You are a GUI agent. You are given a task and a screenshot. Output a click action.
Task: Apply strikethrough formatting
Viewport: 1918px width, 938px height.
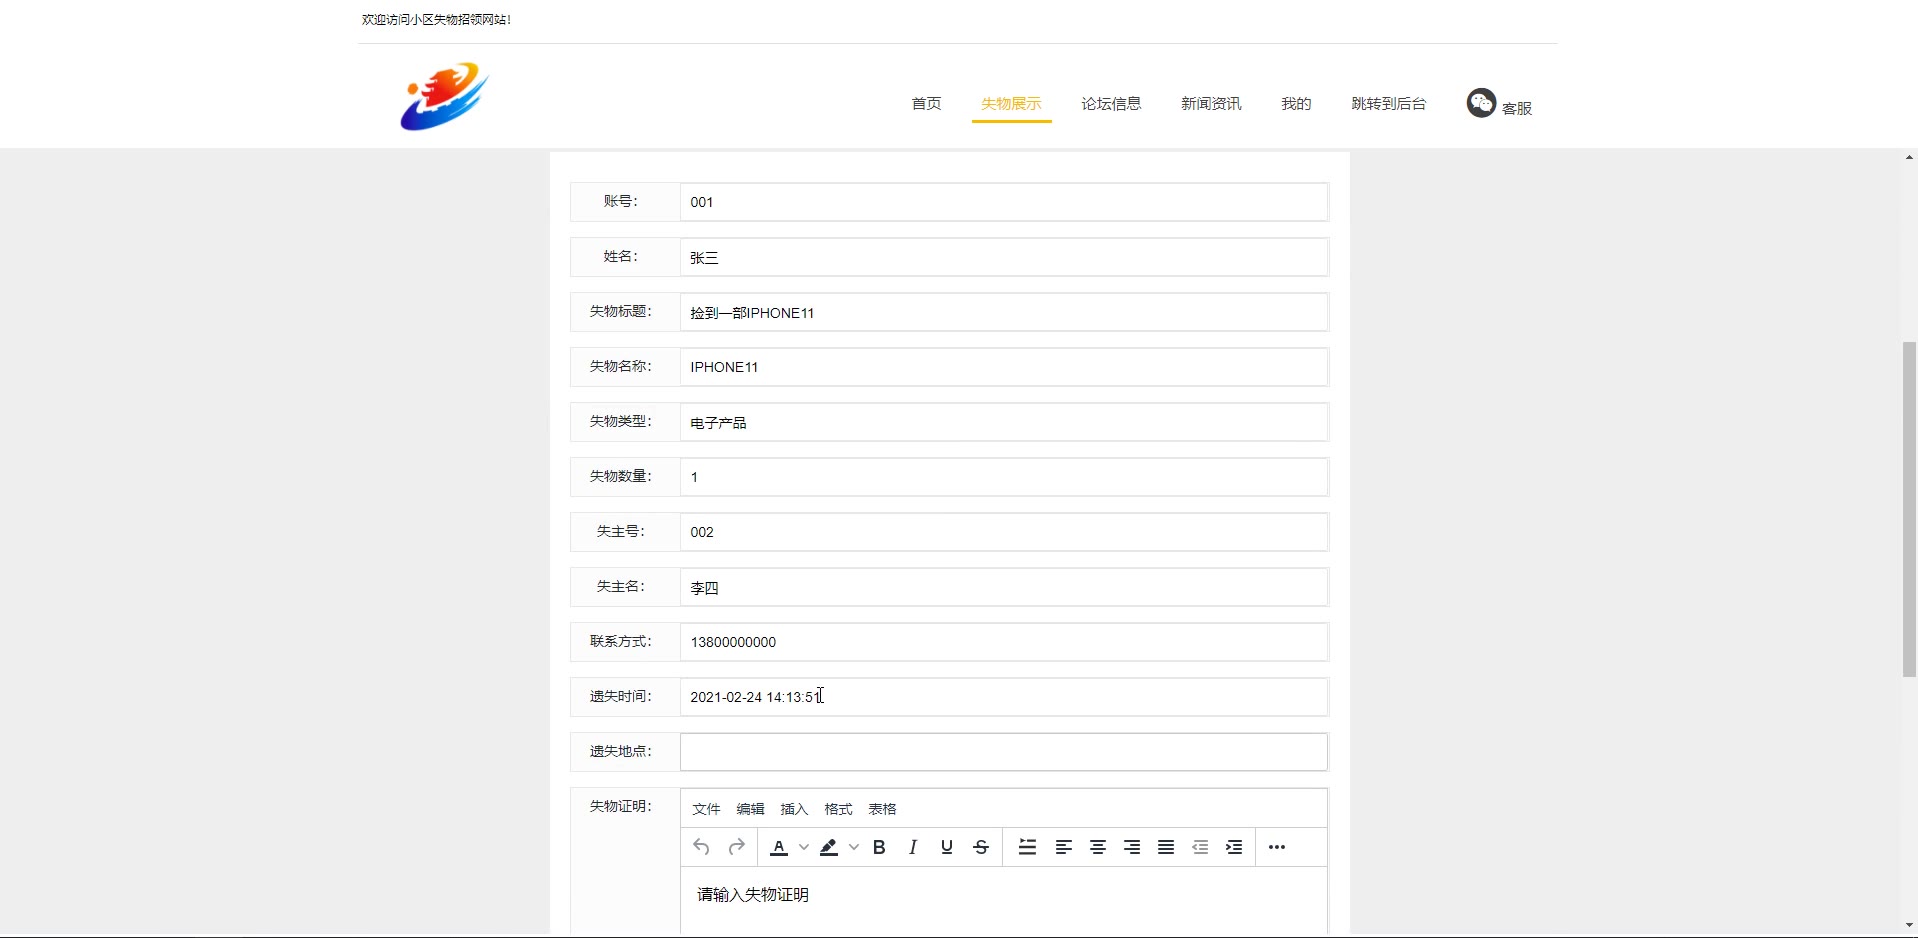click(981, 847)
